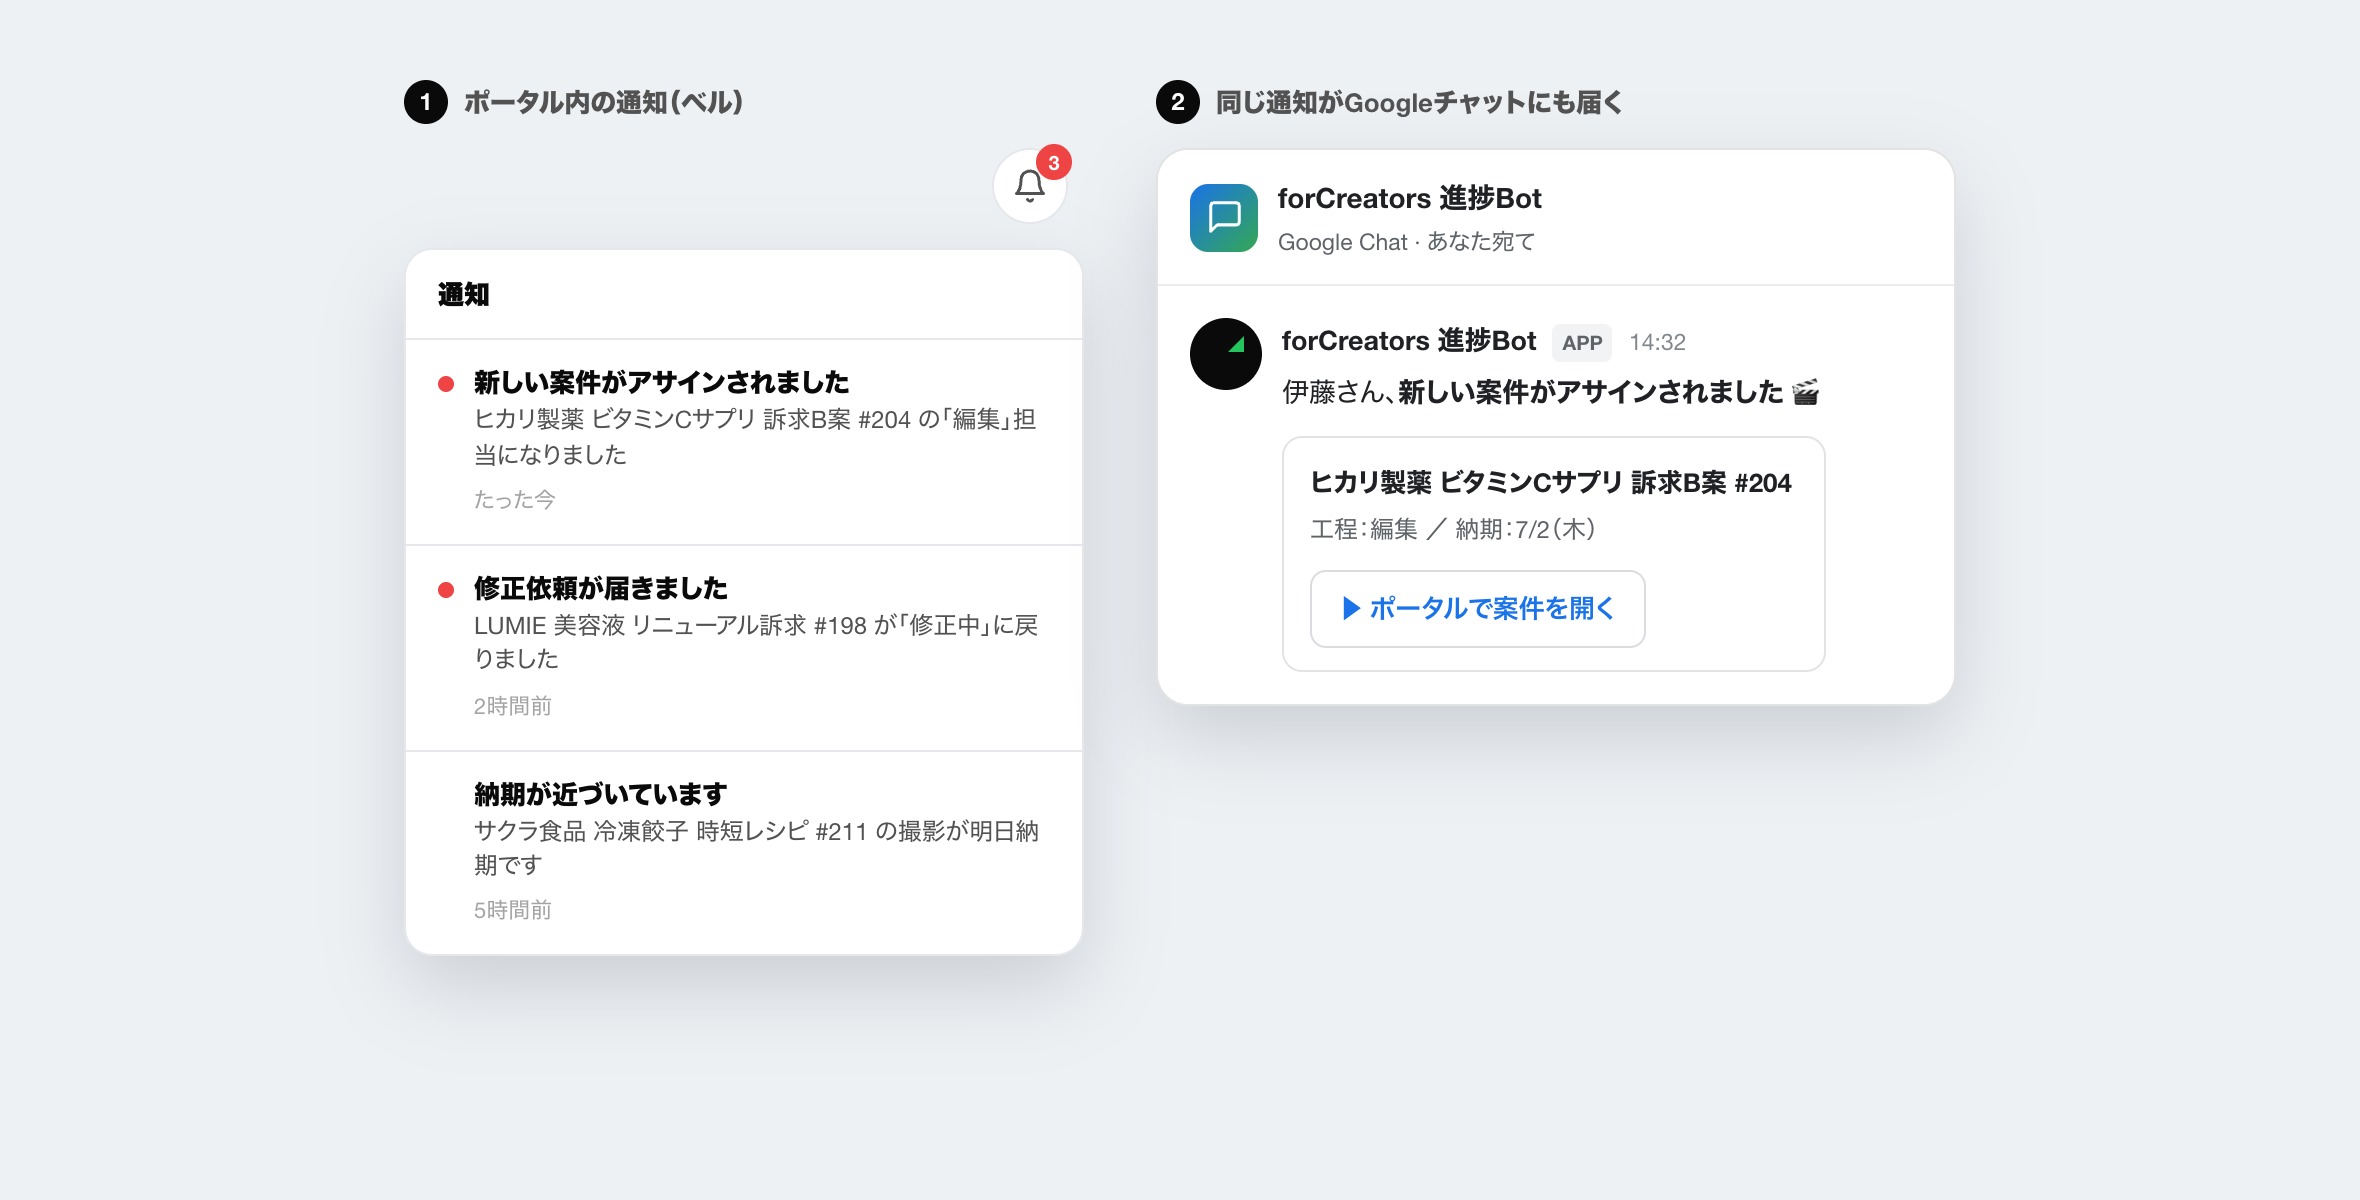The image size is (2360, 1200).
Task: Click card detail 工程:編集 / 納期:7/2(木)
Action: 1453,529
